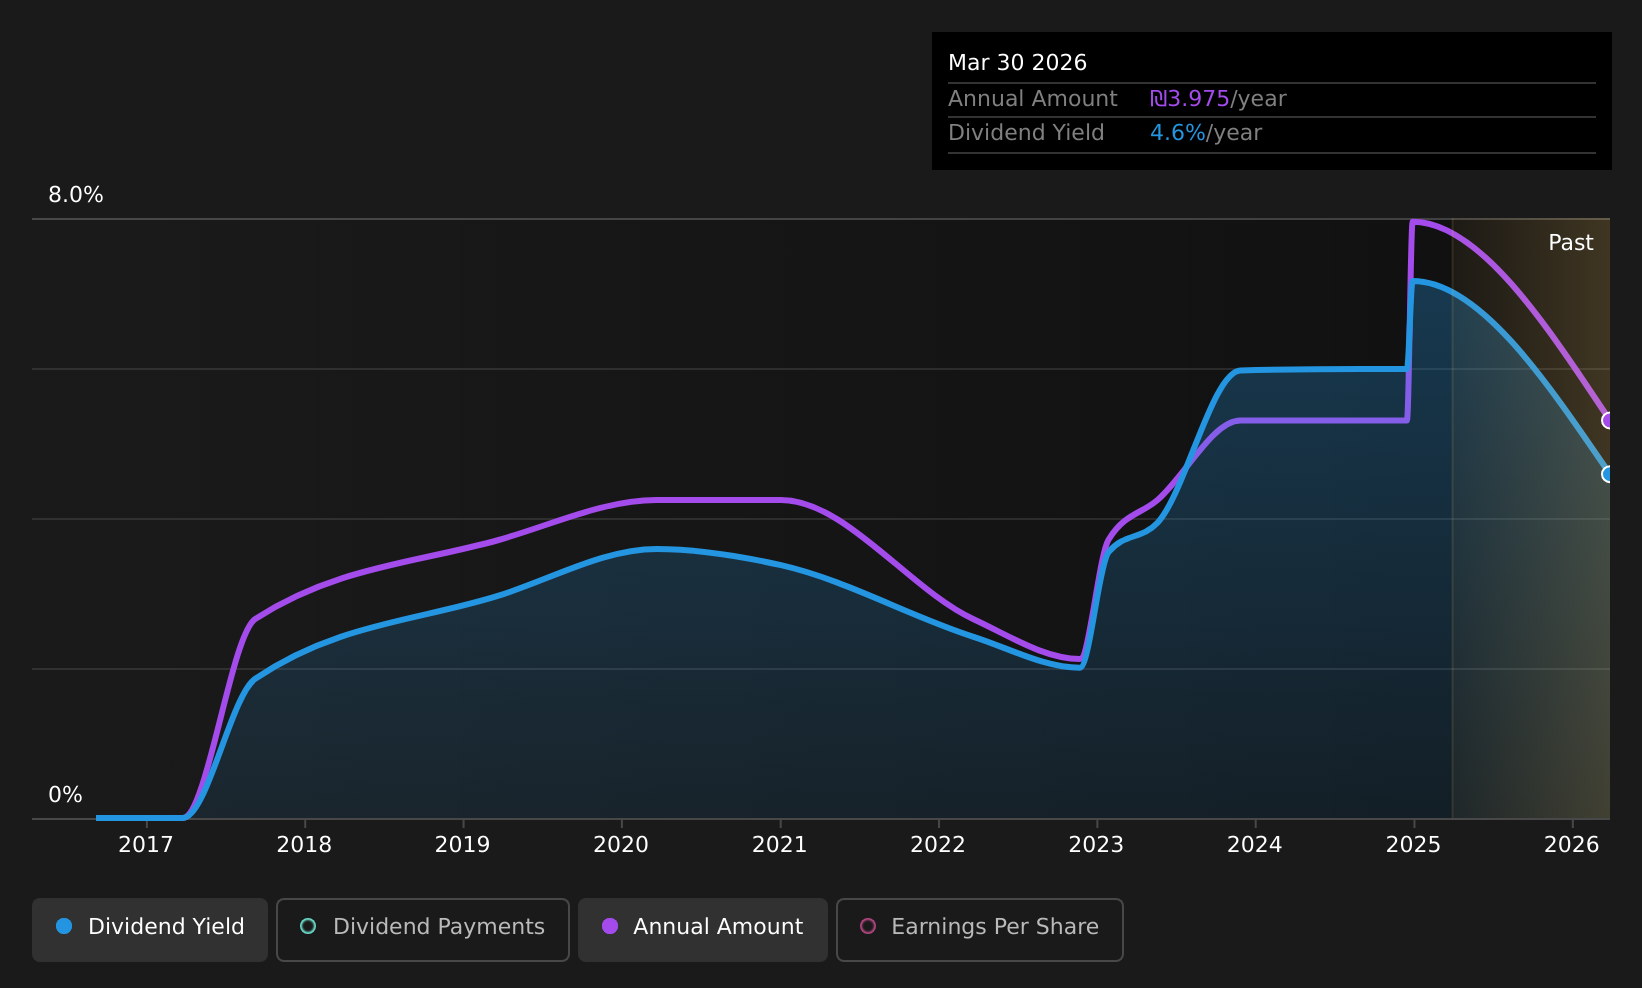Toggle the Annual Amount legend button
This screenshot has height=988, width=1642.
(x=703, y=929)
